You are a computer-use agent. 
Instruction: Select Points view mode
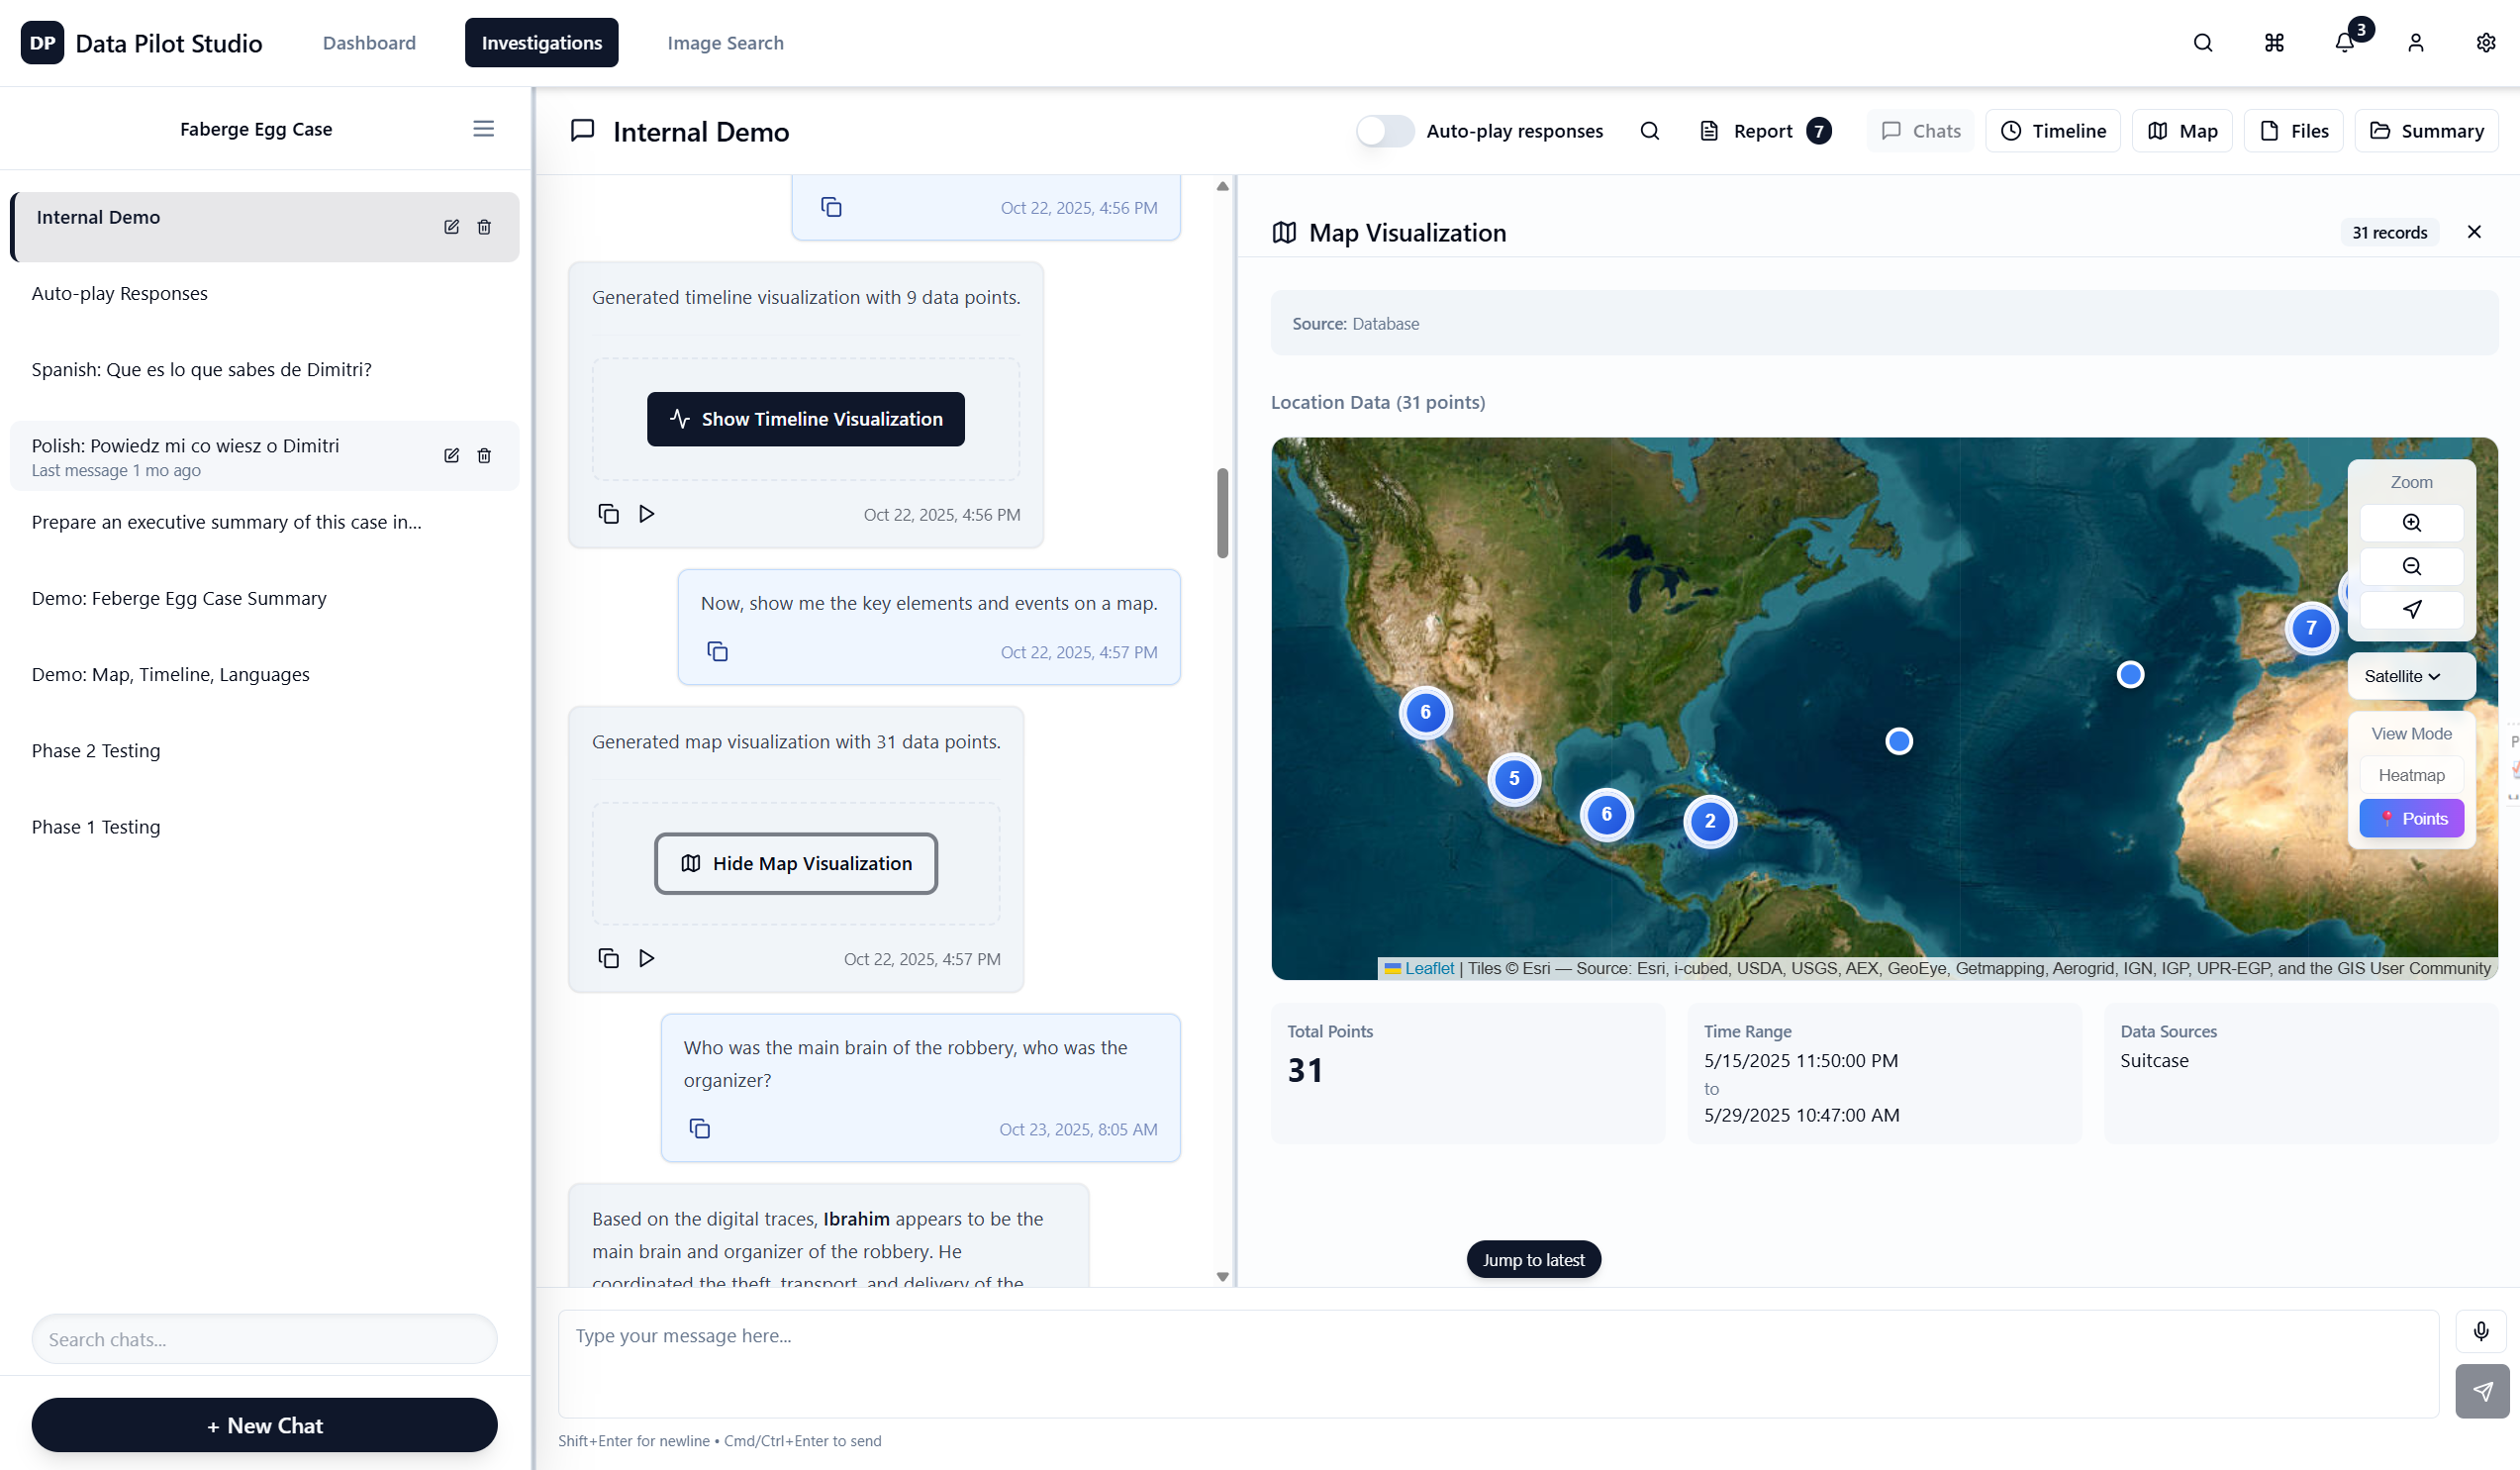(2411, 819)
